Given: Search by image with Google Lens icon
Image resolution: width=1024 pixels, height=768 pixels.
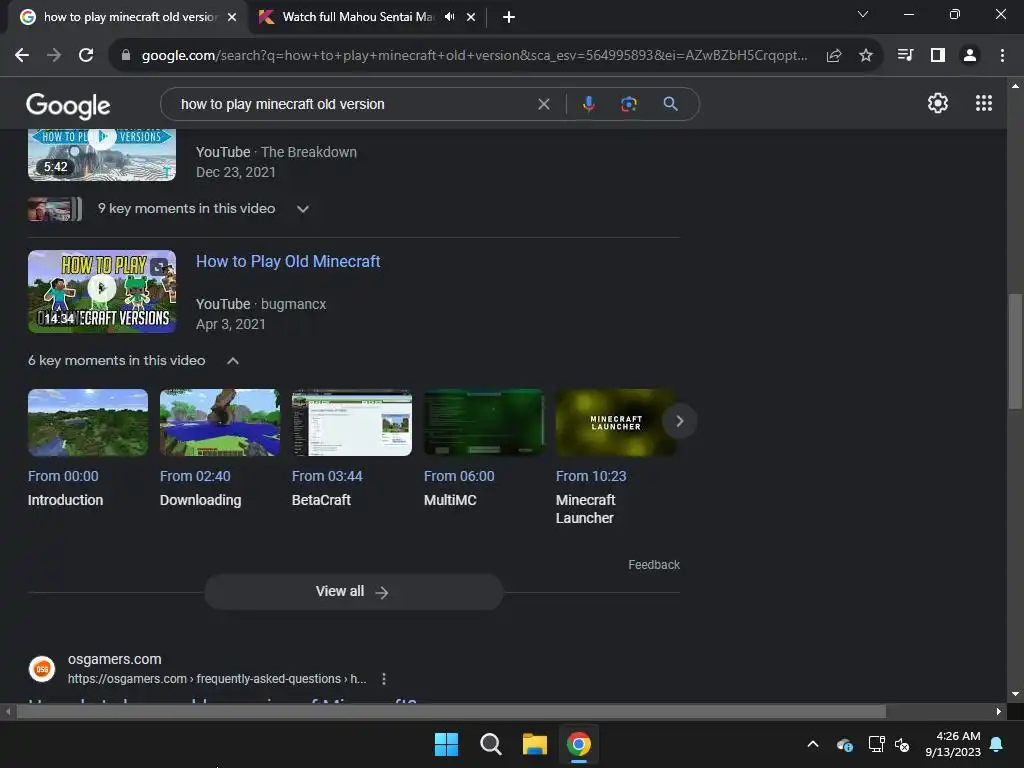Looking at the screenshot, I should [x=629, y=104].
